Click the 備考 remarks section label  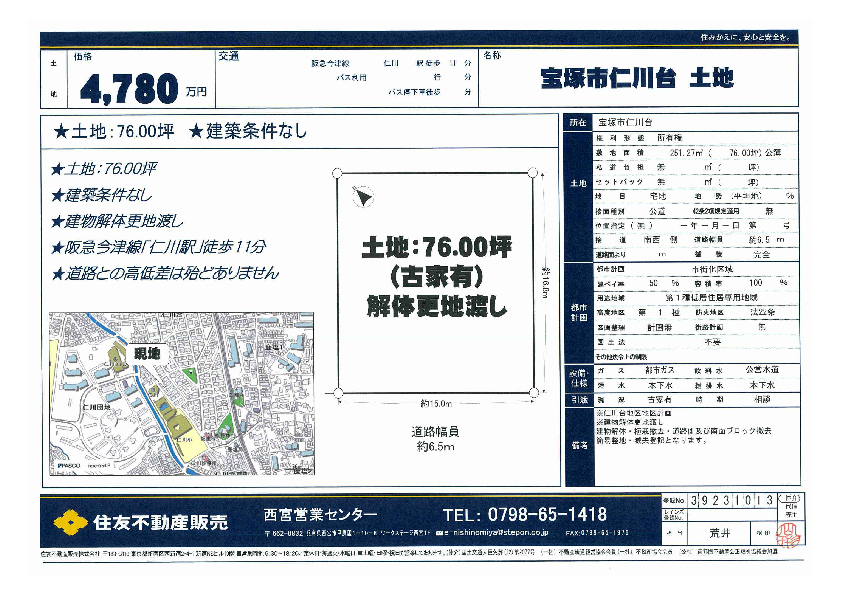click(578, 441)
